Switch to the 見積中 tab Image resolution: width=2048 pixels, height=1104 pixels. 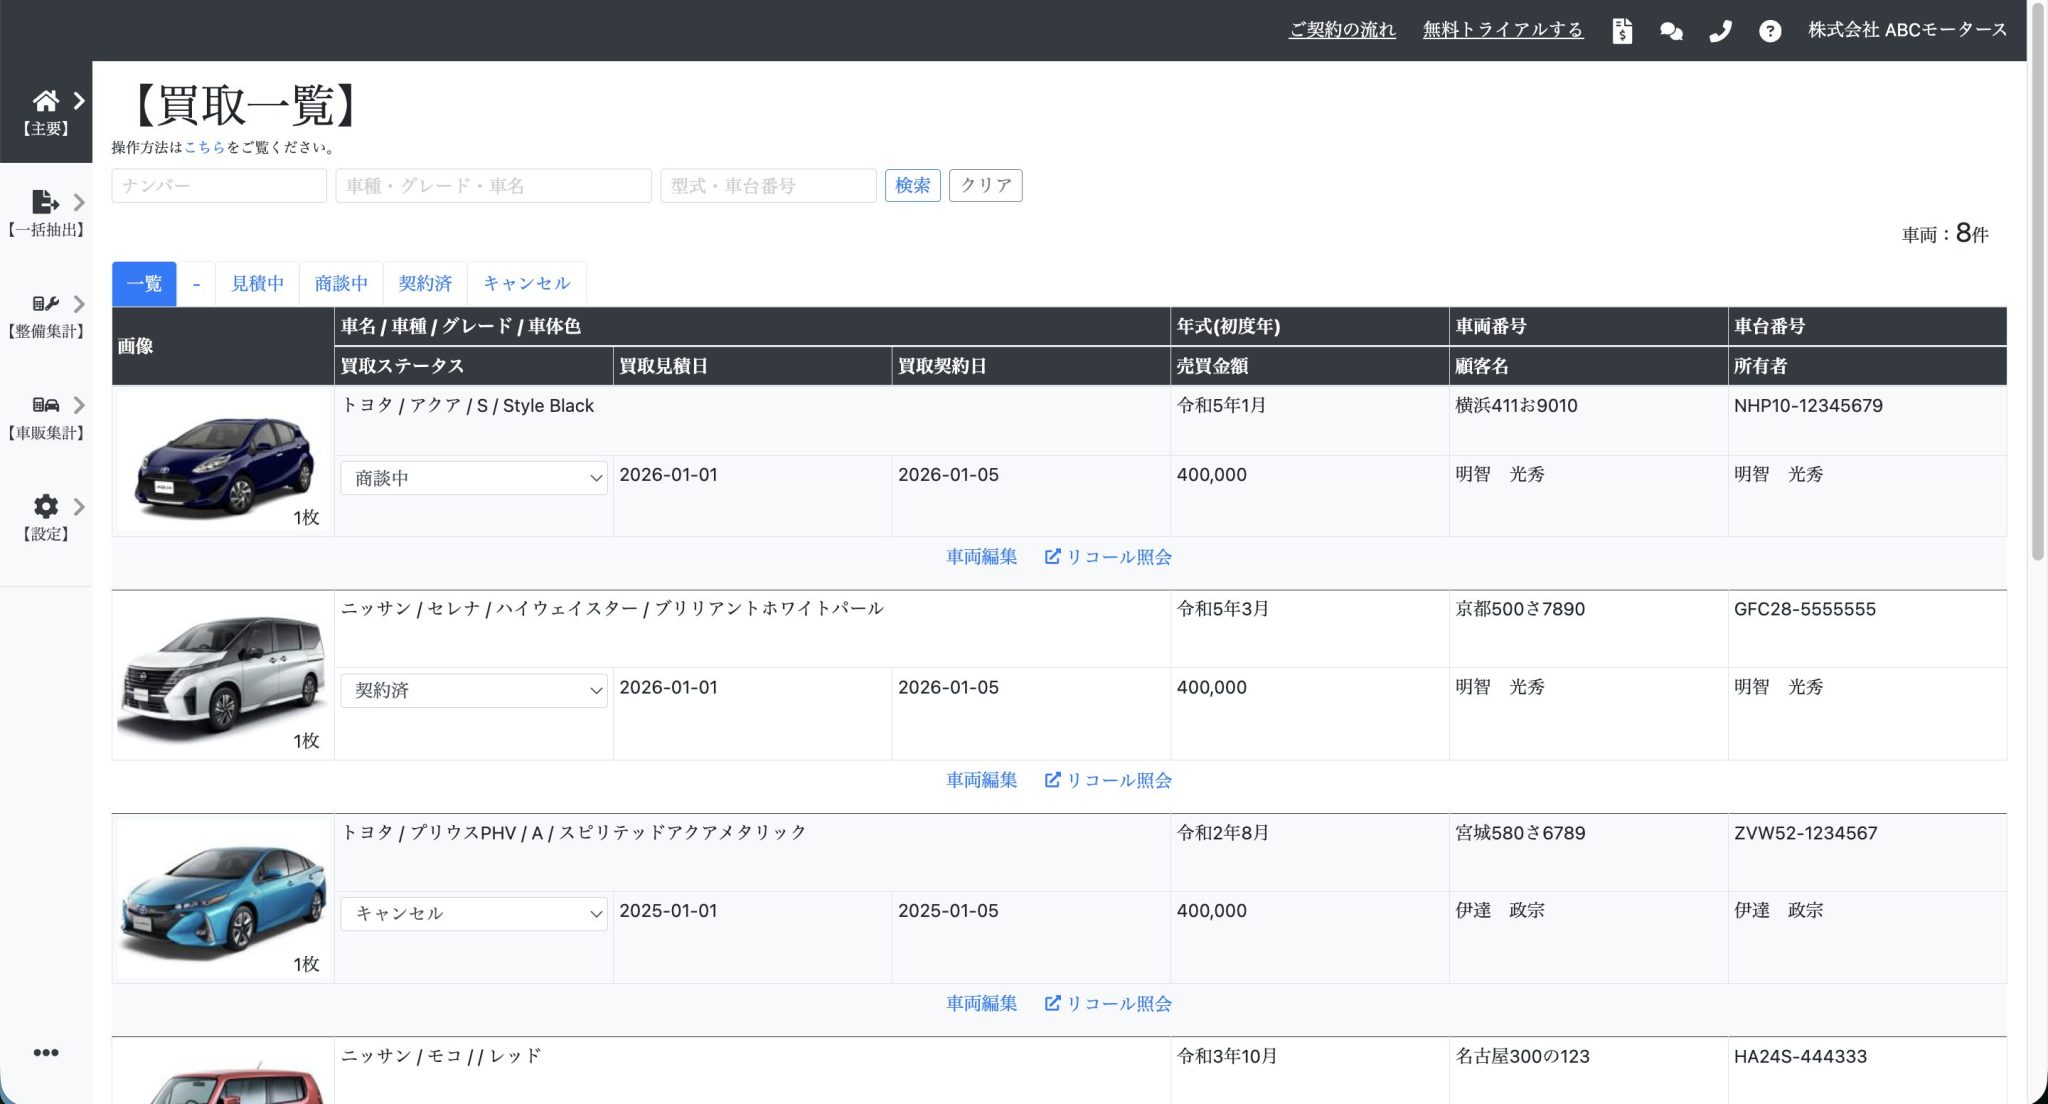tap(257, 284)
